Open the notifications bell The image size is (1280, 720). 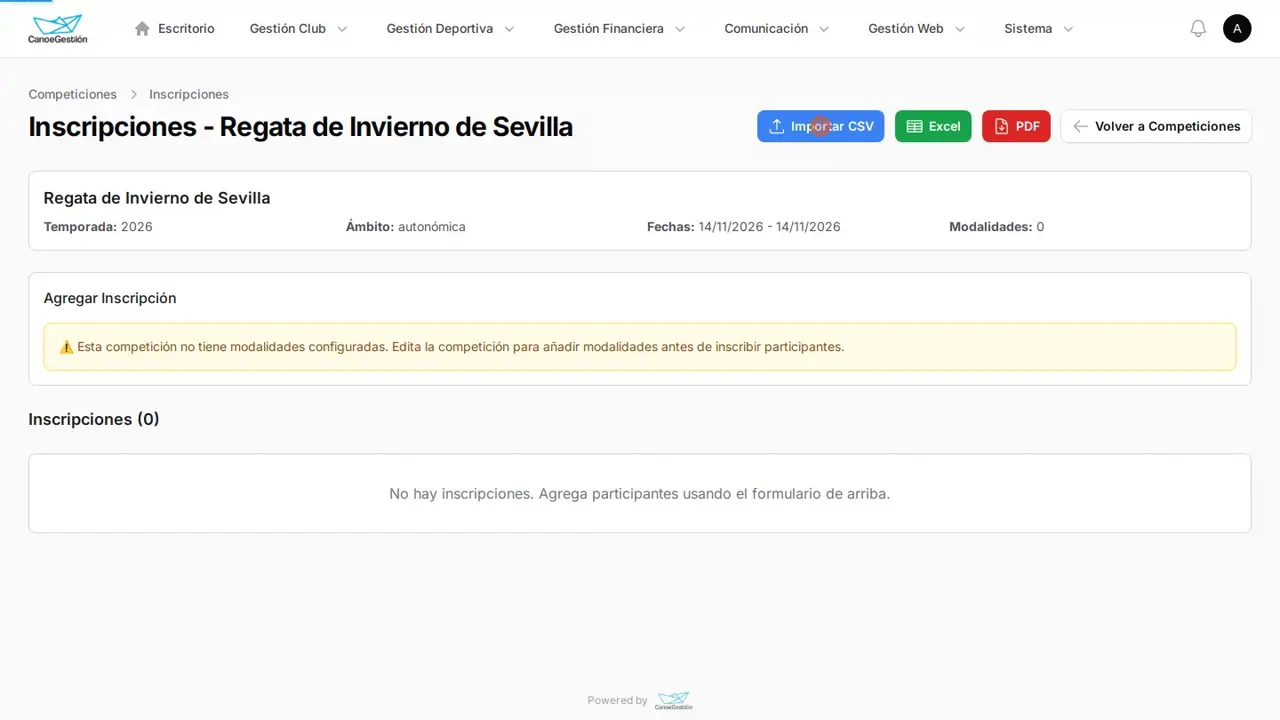coord(1198,29)
